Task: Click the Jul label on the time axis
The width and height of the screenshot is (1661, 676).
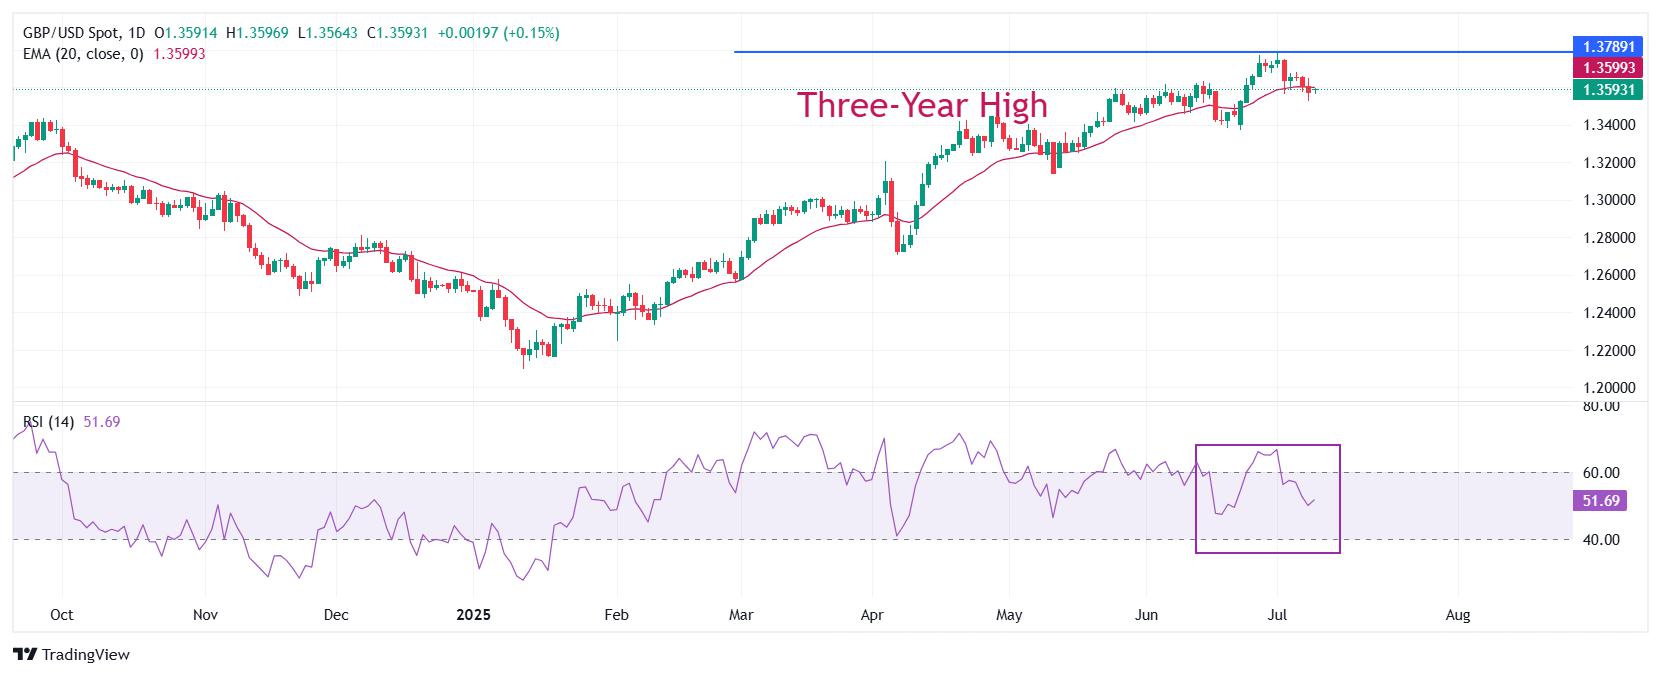Action: (1277, 615)
